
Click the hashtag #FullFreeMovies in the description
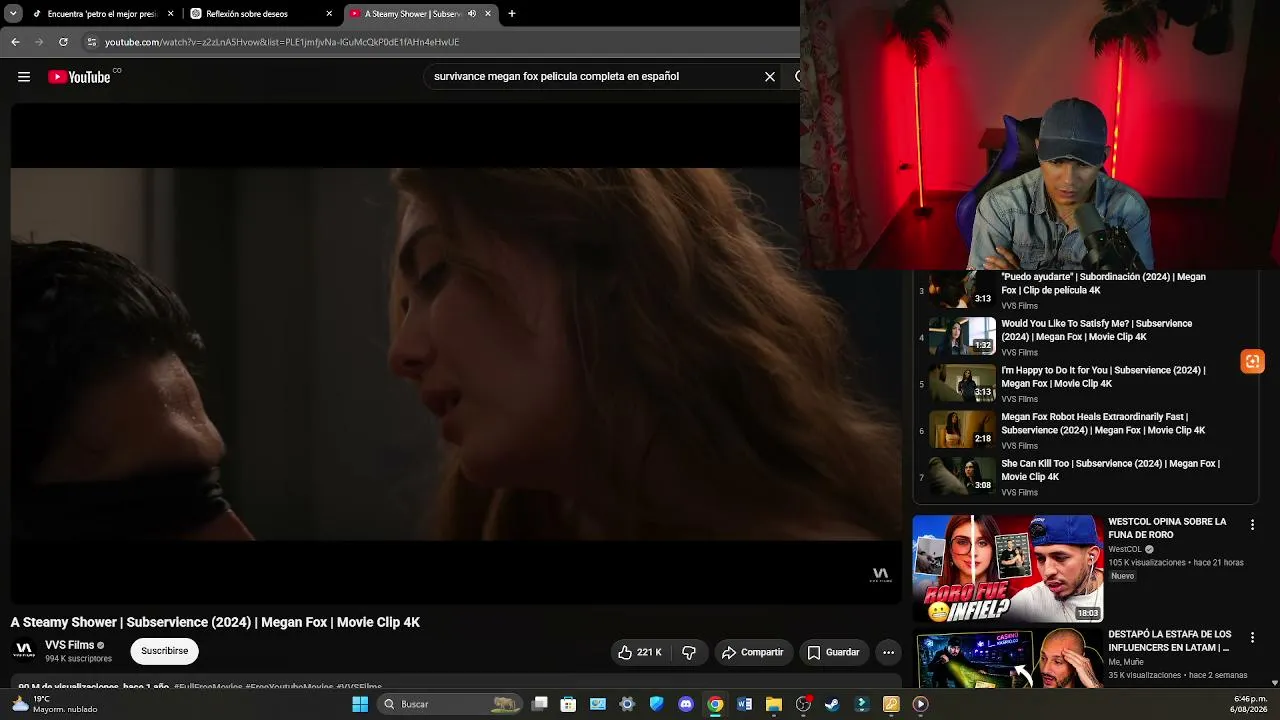[208, 687]
